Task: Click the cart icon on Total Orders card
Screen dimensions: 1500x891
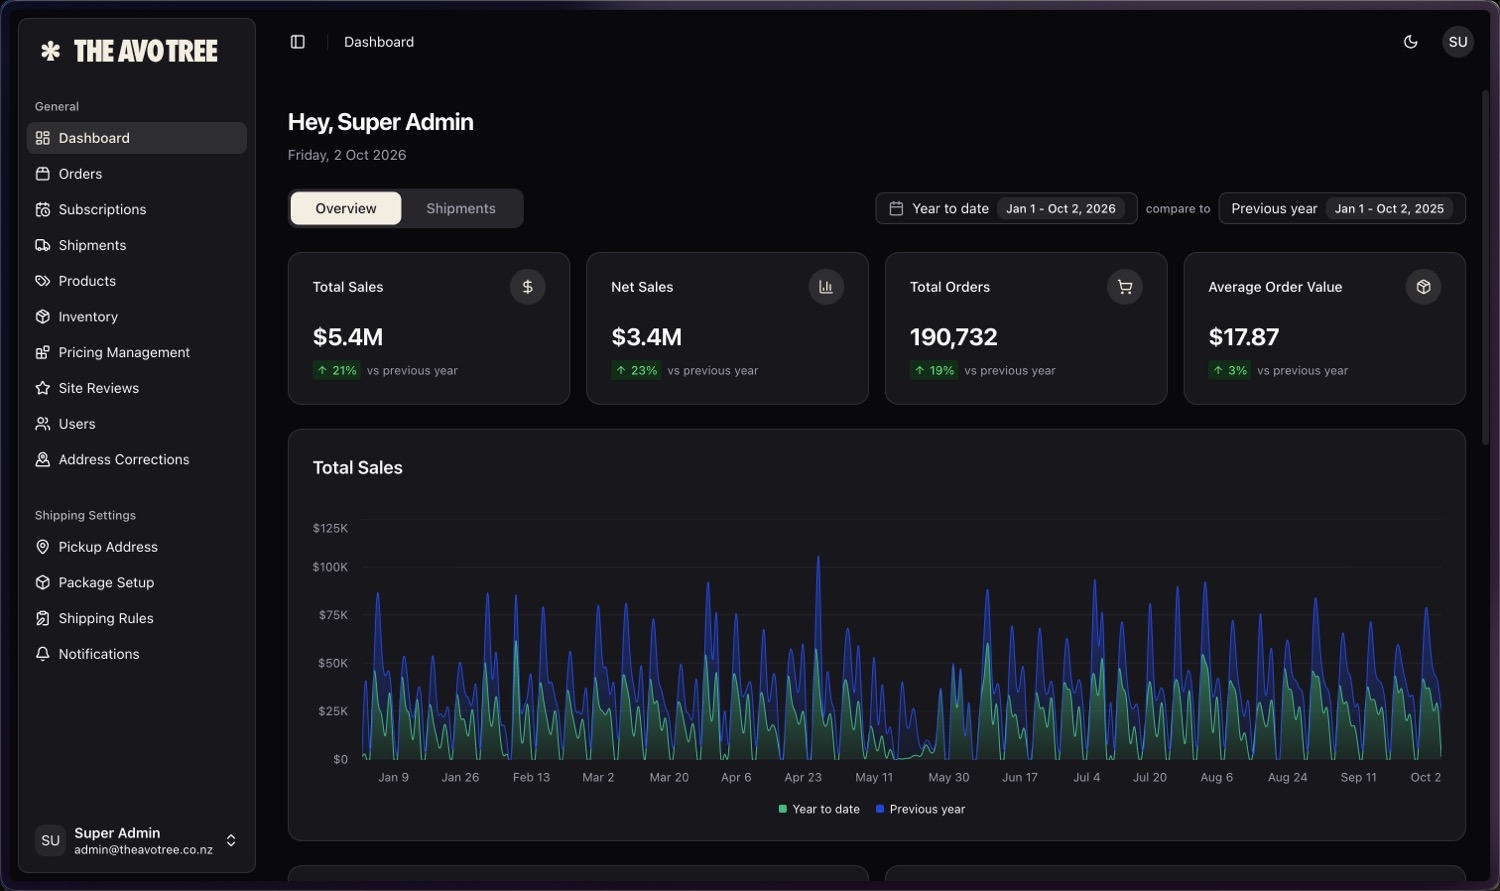Action: coord(1125,287)
